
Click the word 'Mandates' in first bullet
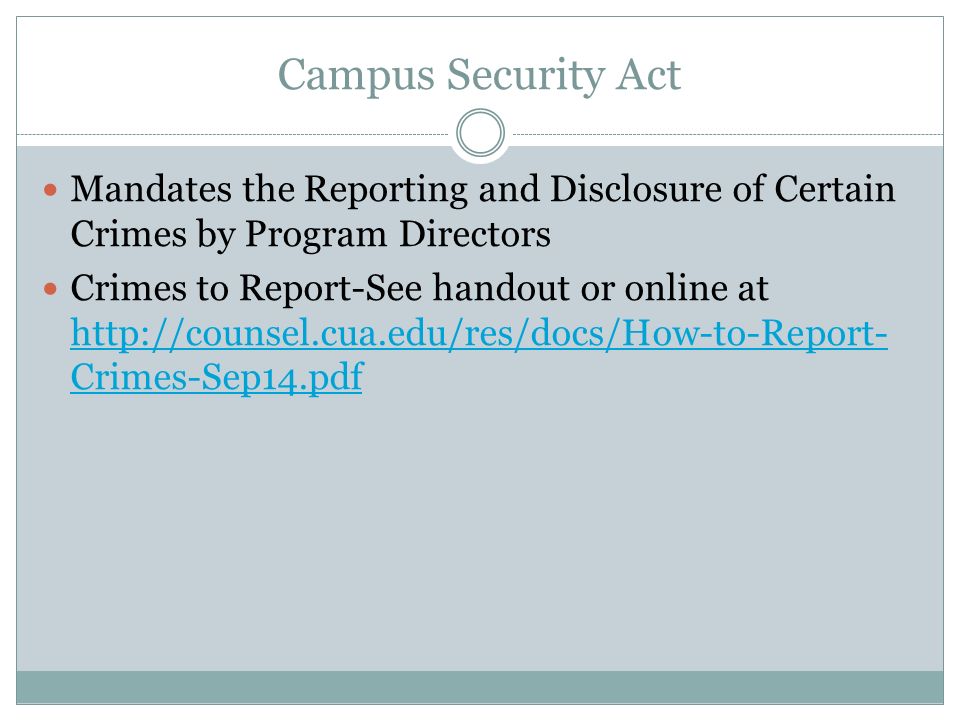point(151,189)
